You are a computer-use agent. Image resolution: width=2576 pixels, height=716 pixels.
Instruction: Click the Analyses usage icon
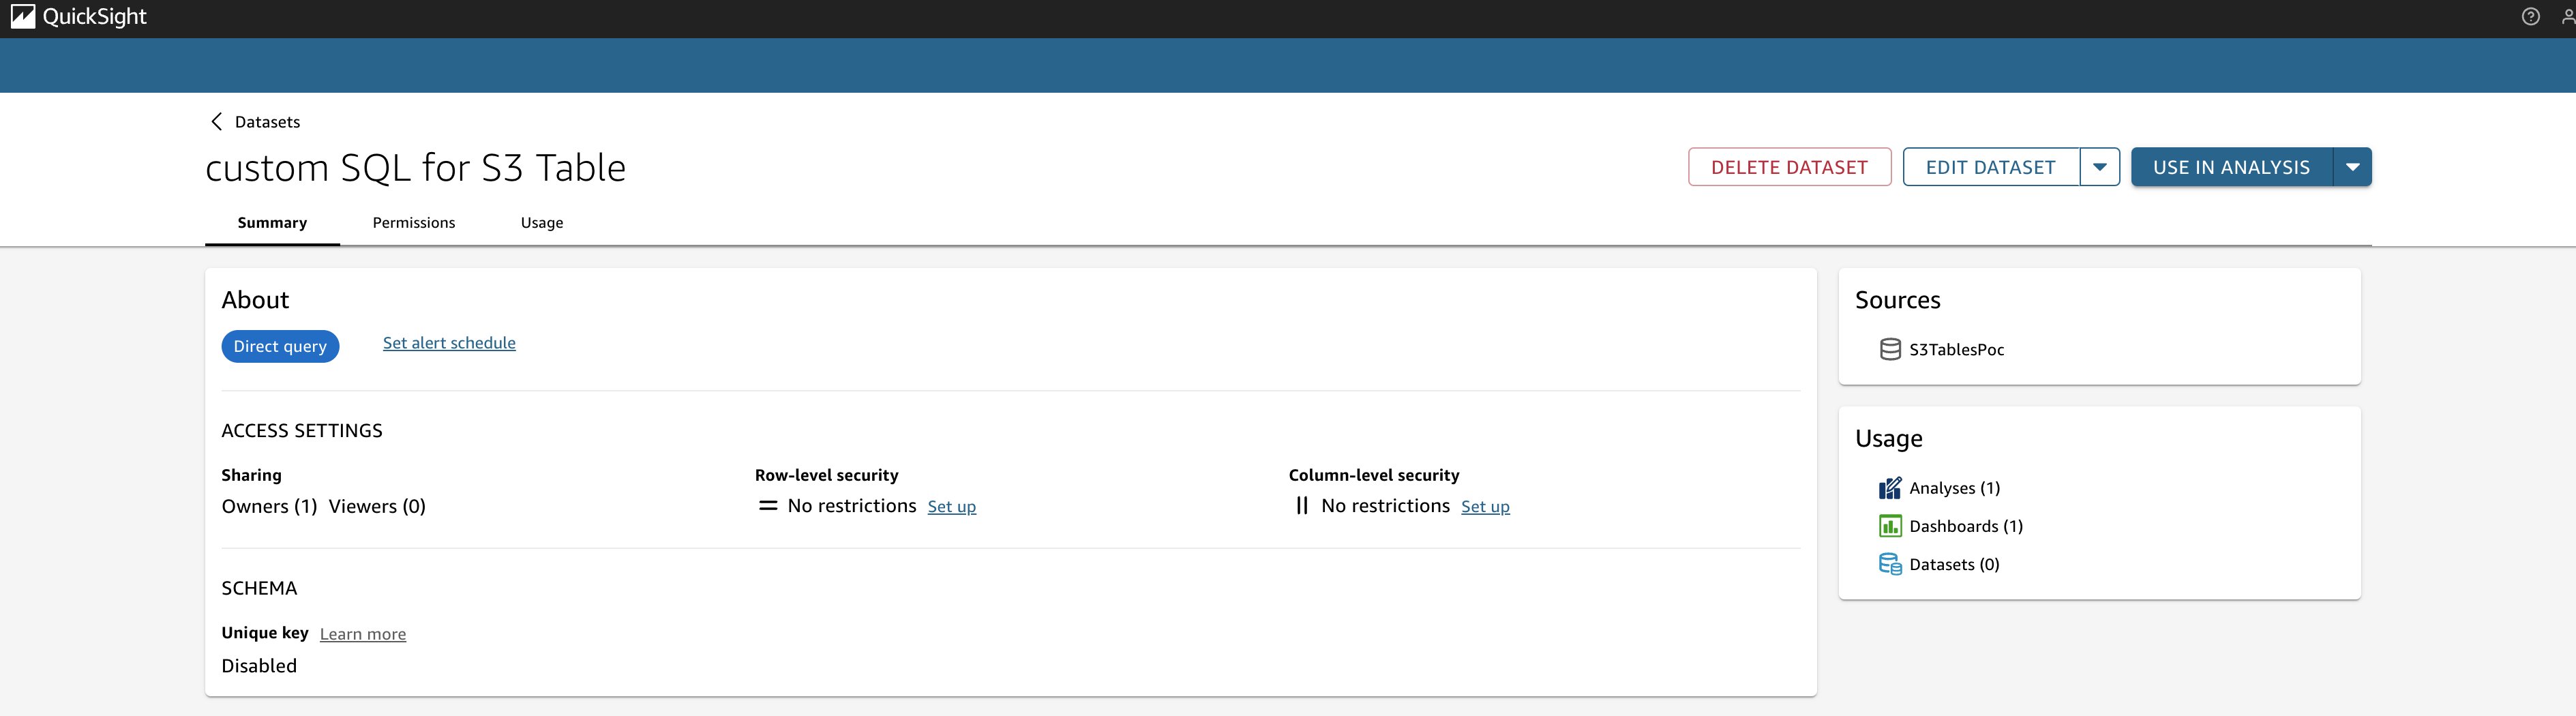[x=1889, y=488]
